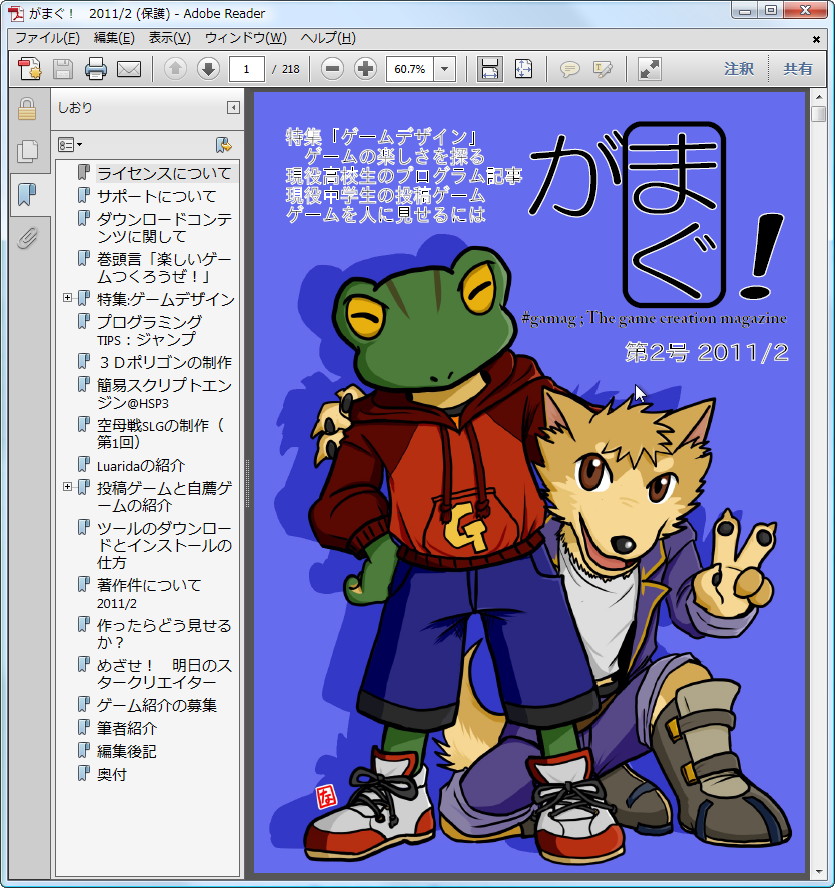Select the サポートについて bookmark
This screenshot has width=835, height=888.
point(156,196)
